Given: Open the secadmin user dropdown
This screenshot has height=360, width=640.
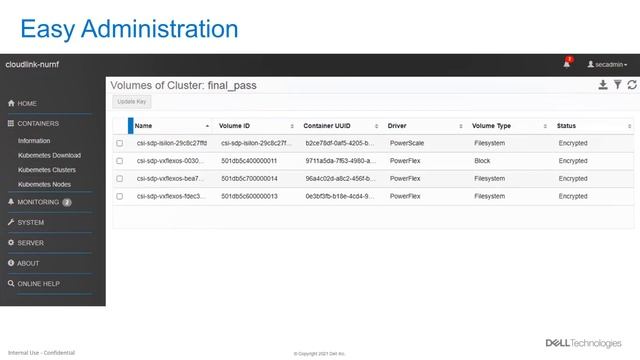Looking at the screenshot, I should click(x=607, y=64).
